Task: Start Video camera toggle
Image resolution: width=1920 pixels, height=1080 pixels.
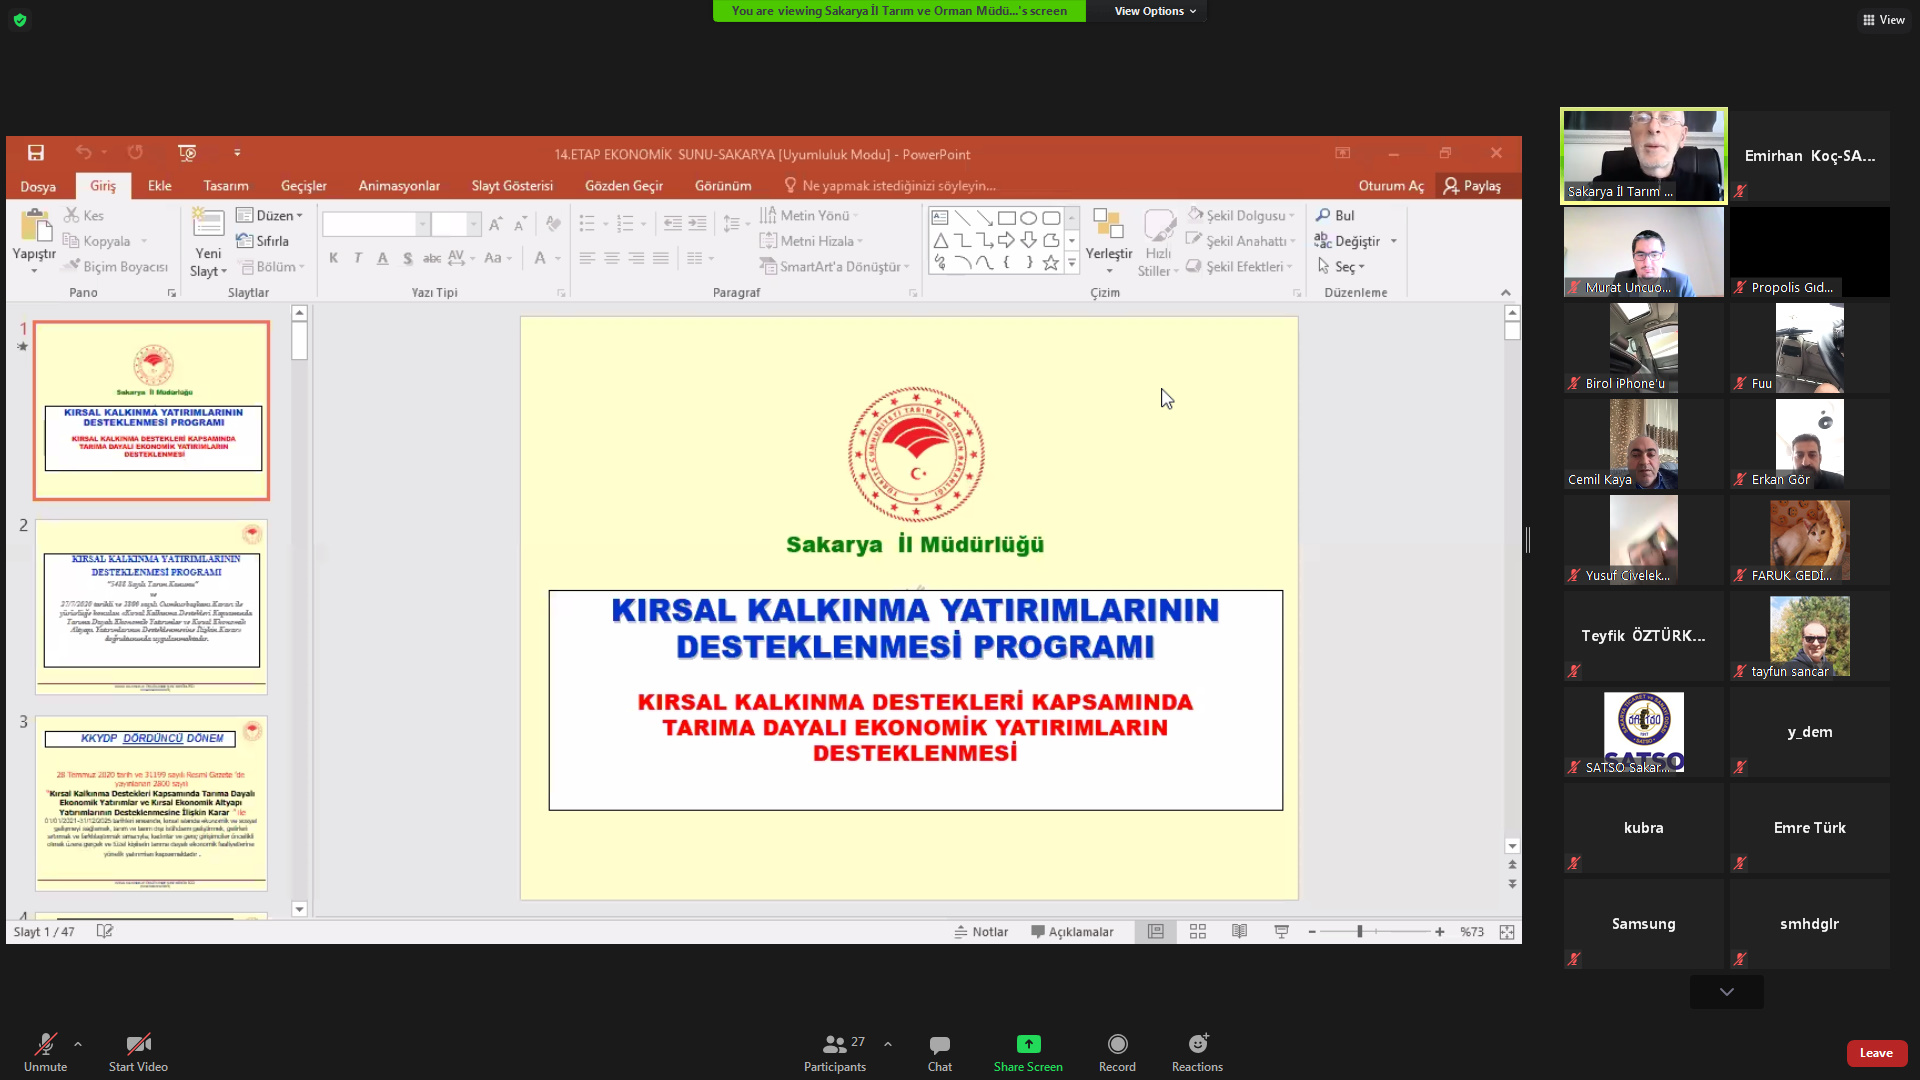Action: point(138,1045)
